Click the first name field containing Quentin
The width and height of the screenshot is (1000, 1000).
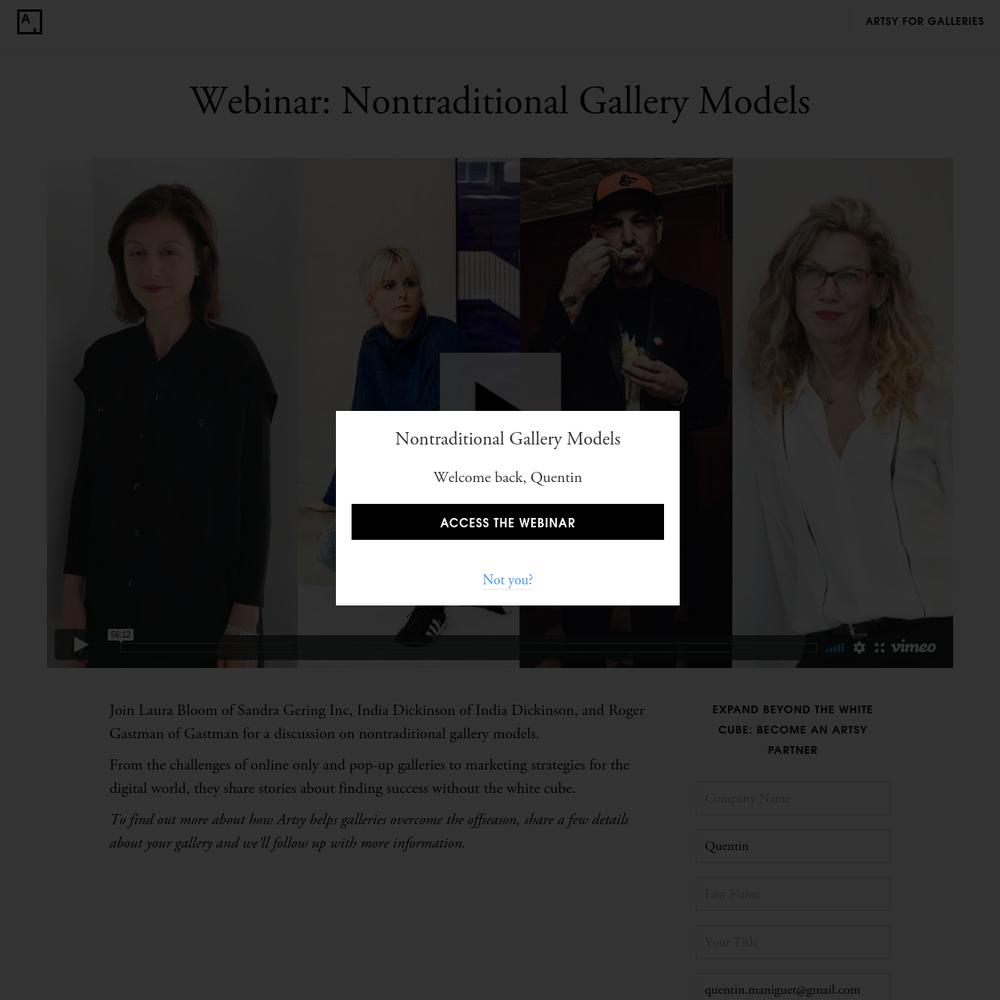(x=793, y=846)
